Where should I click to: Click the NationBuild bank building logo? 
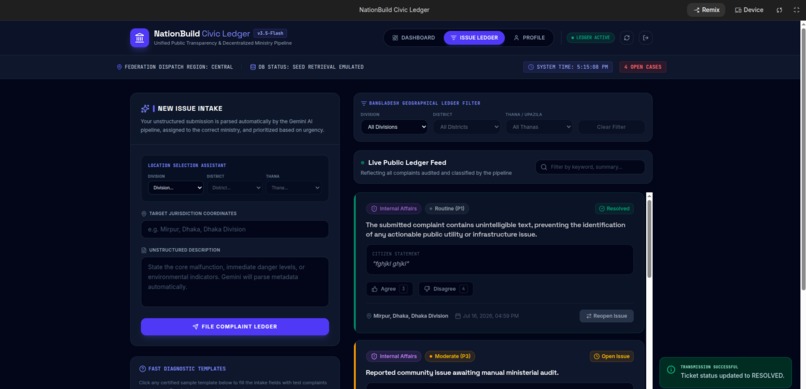click(x=139, y=38)
